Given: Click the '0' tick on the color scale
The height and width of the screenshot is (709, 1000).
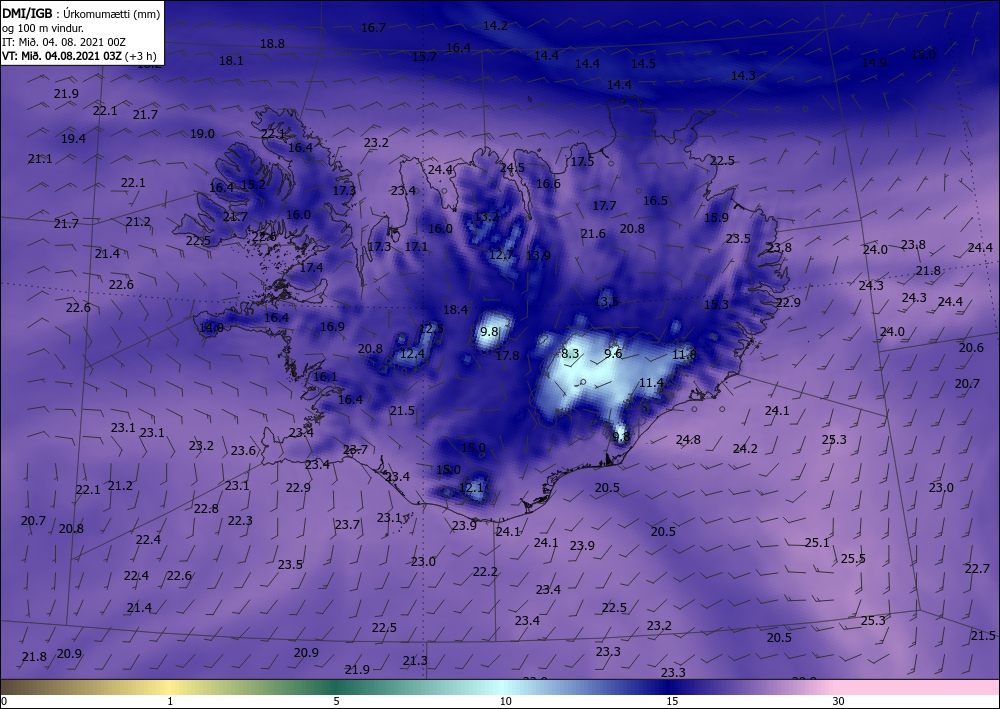Looking at the screenshot, I should (x=4, y=701).
